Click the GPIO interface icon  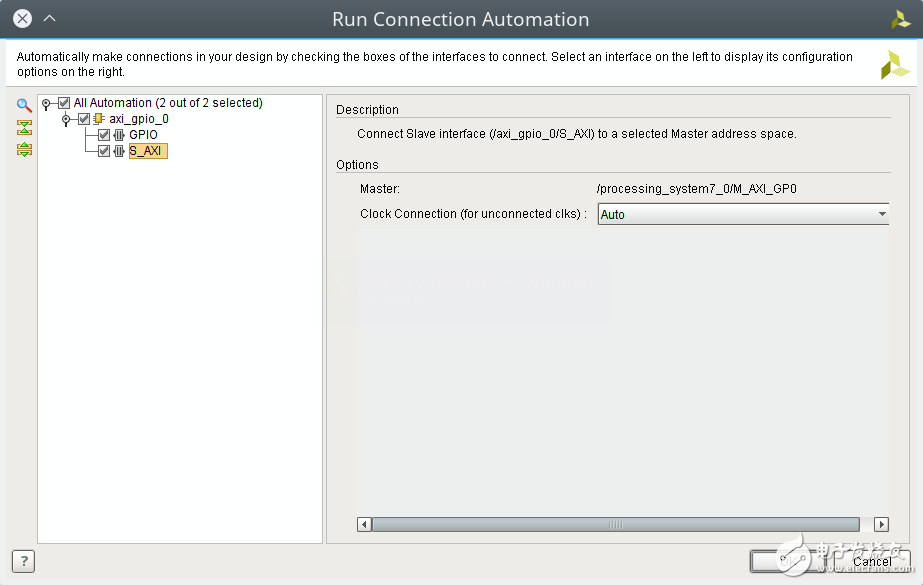coord(119,135)
